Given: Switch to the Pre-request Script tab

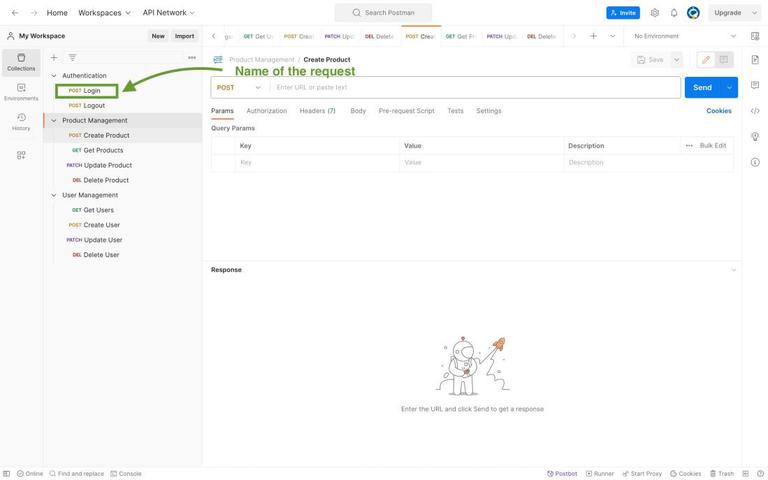Looking at the screenshot, I should pos(407,111).
